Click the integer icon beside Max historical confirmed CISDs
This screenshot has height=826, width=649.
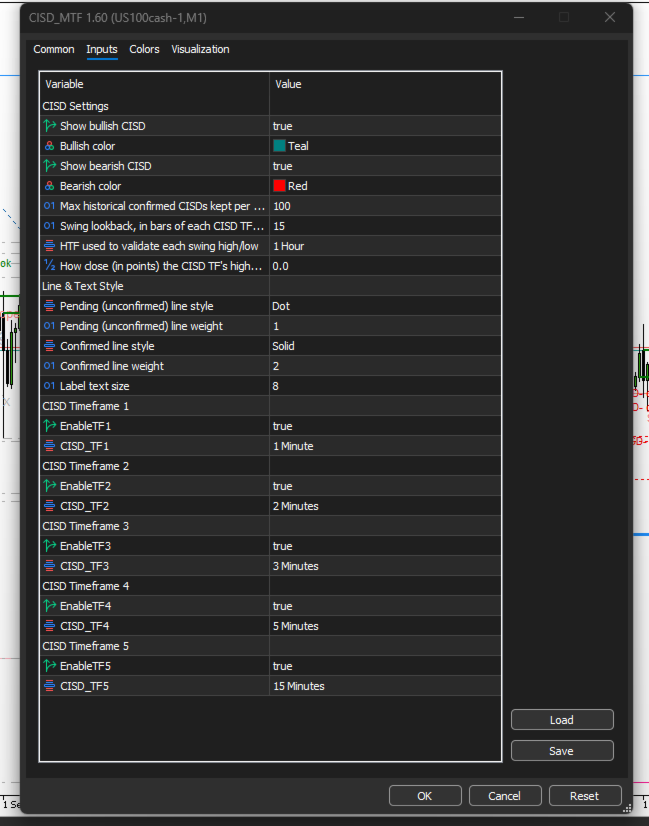point(50,206)
